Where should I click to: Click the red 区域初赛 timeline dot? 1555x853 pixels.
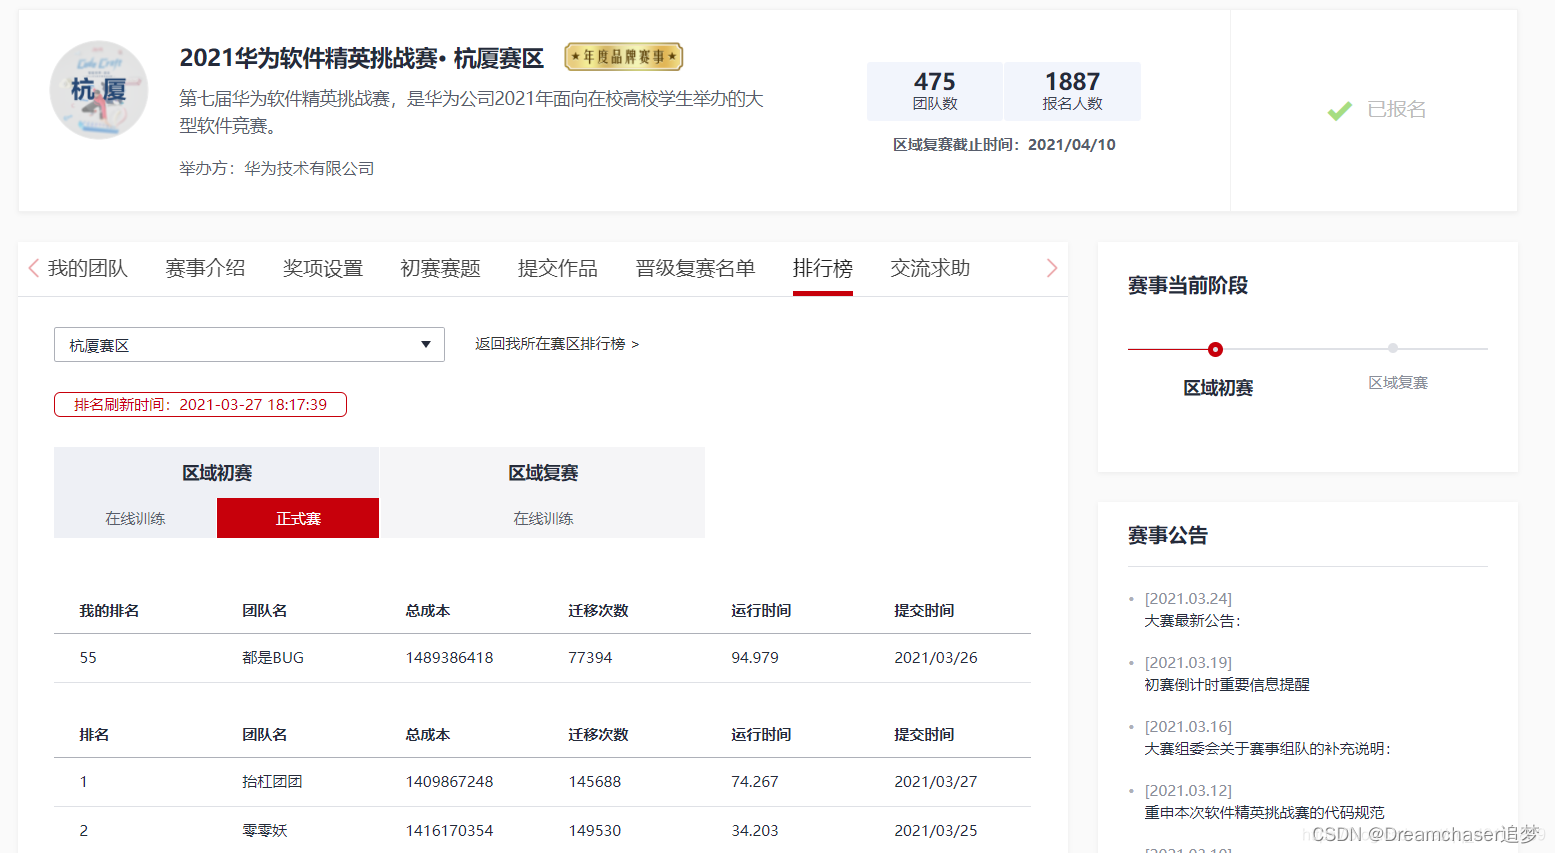tap(1215, 349)
